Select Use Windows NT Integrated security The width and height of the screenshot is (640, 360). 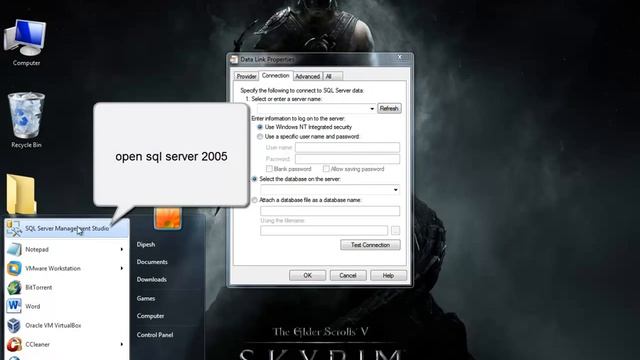[260, 127]
